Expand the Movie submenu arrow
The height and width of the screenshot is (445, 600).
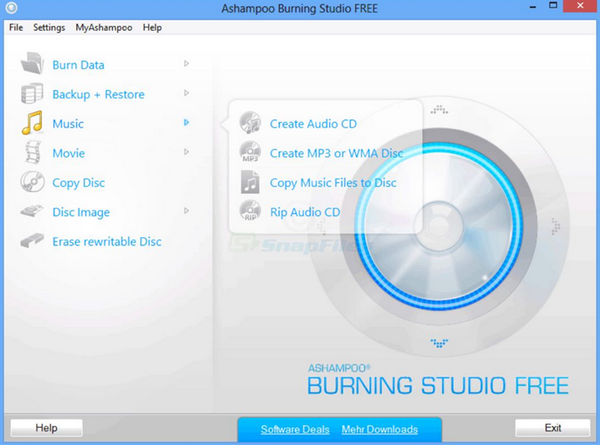click(186, 153)
